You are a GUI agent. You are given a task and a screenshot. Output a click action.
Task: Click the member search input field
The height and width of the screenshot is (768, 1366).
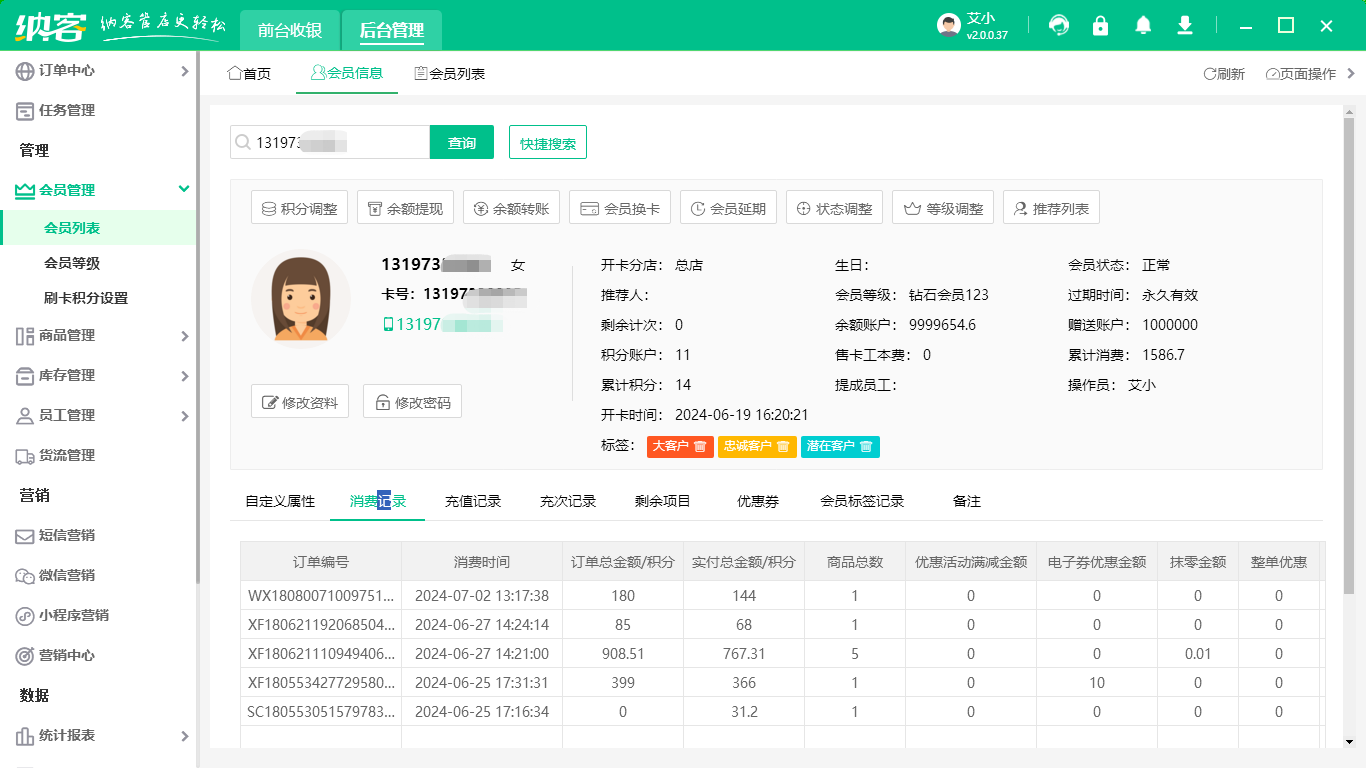(340, 143)
